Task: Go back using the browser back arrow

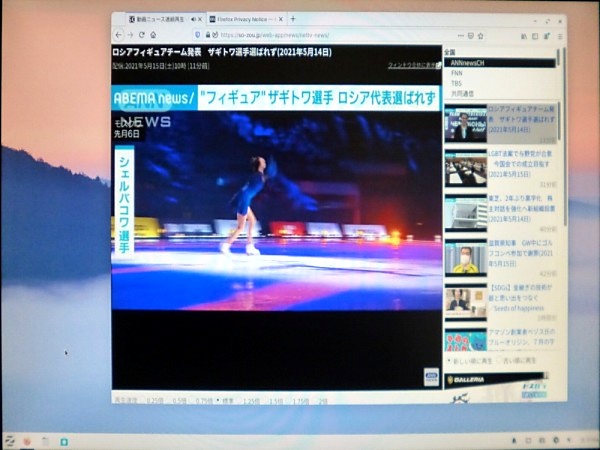Action: point(119,35)
